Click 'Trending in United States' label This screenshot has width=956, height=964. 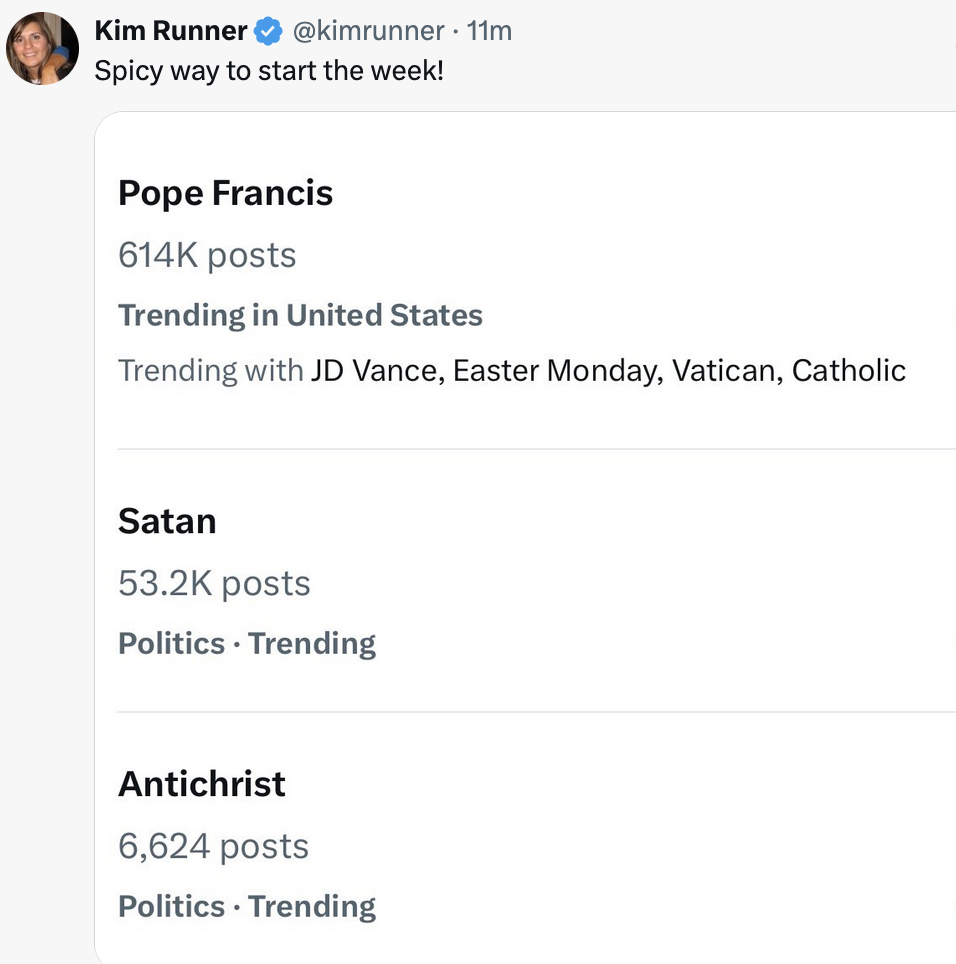coord(300,316)
